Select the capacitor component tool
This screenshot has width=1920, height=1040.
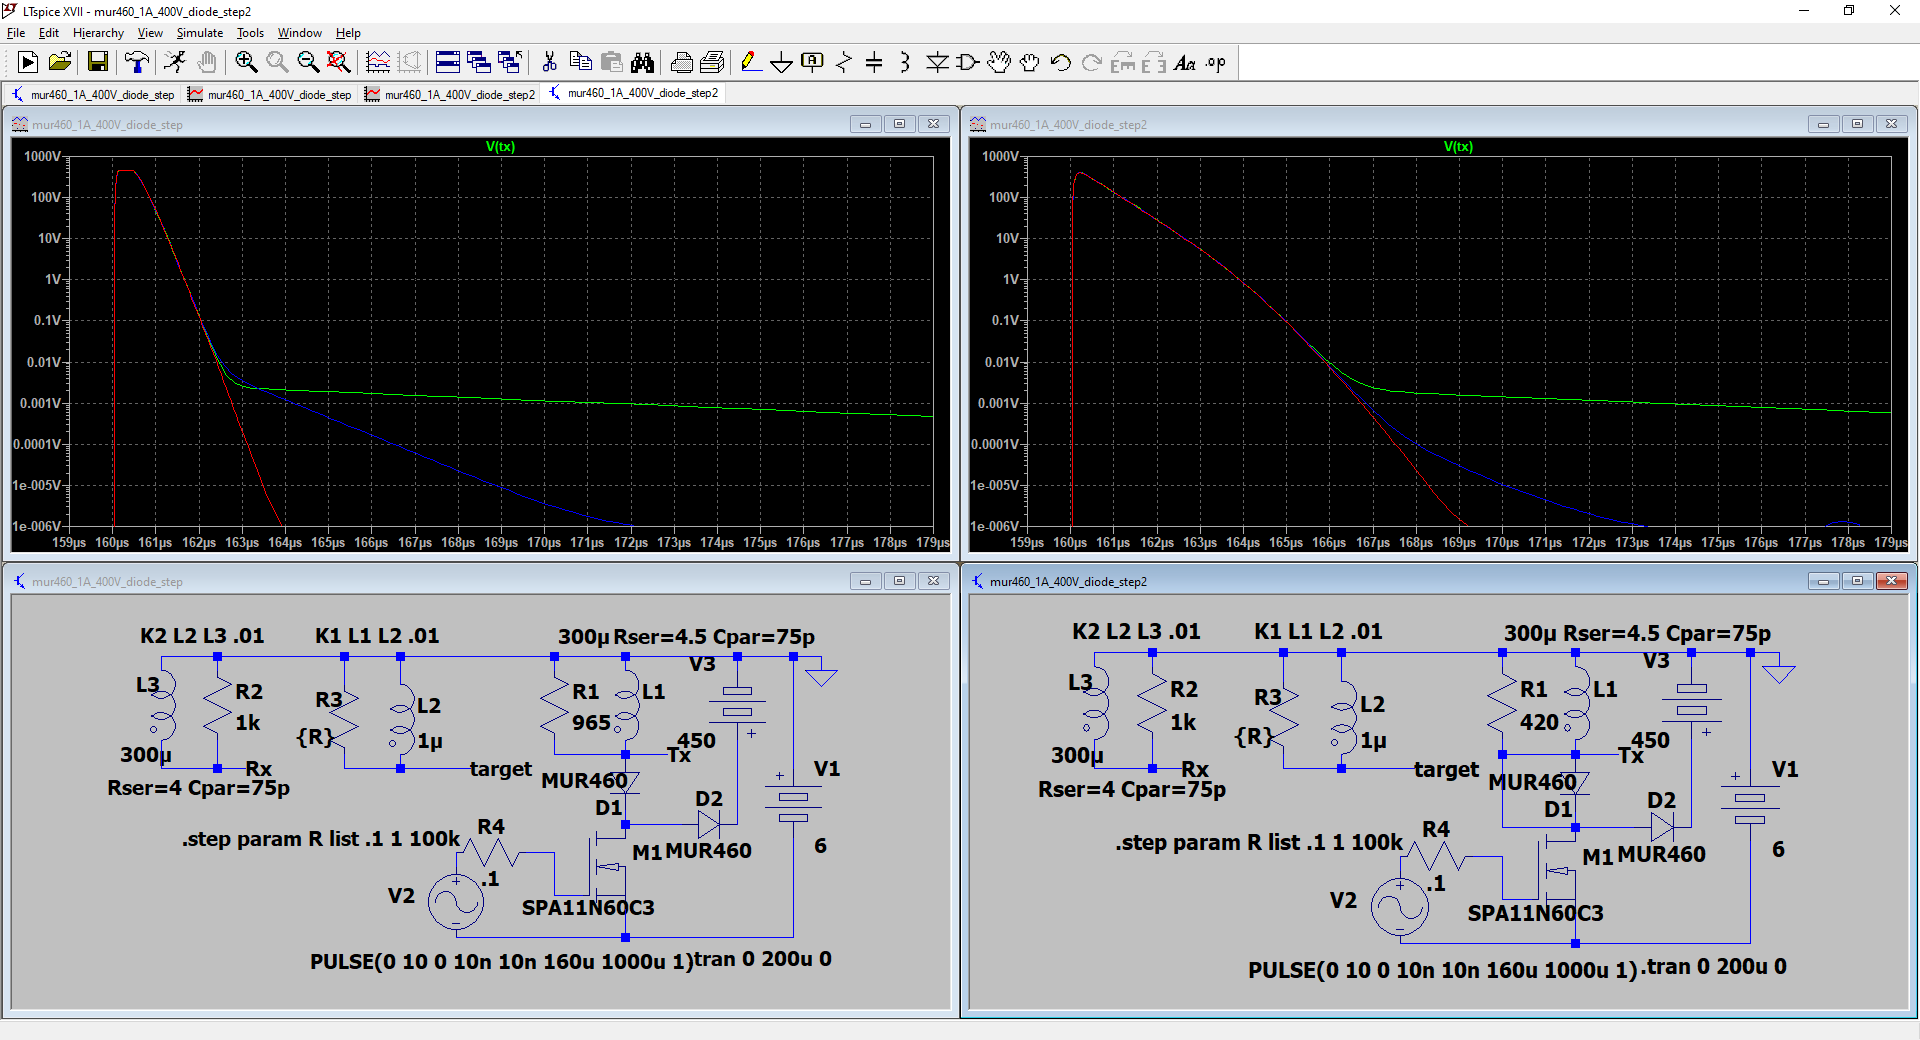(873, 63)
